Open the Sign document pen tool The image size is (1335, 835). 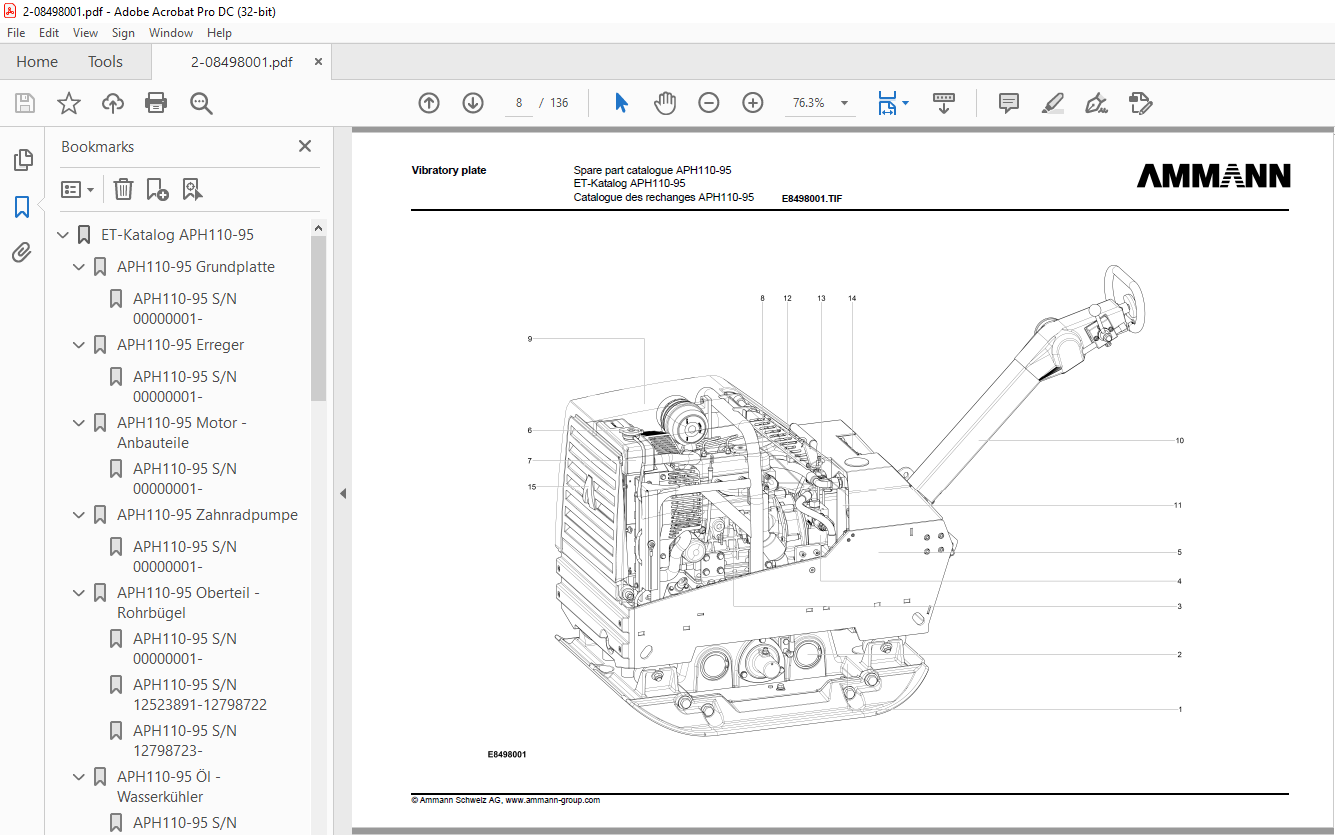[1096, 103]
